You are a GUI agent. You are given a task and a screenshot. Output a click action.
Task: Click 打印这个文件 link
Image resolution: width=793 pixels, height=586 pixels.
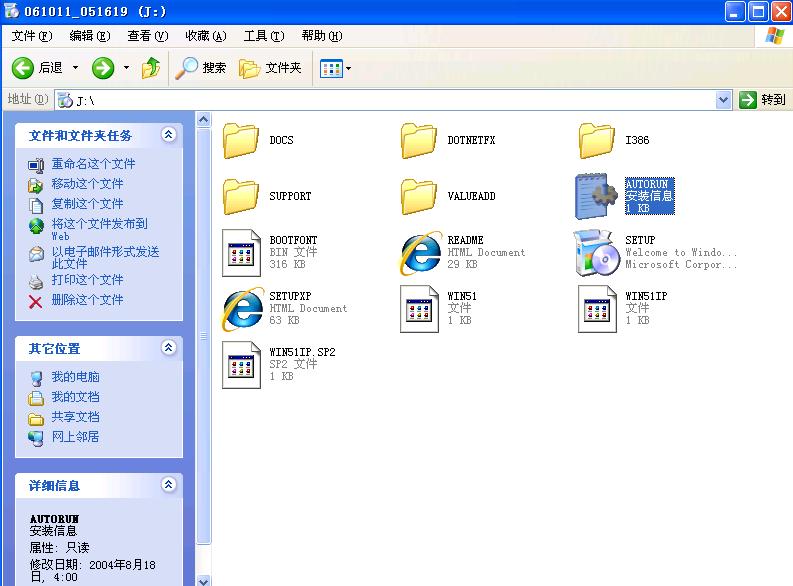pyautogui.click(x=87, y=280)
